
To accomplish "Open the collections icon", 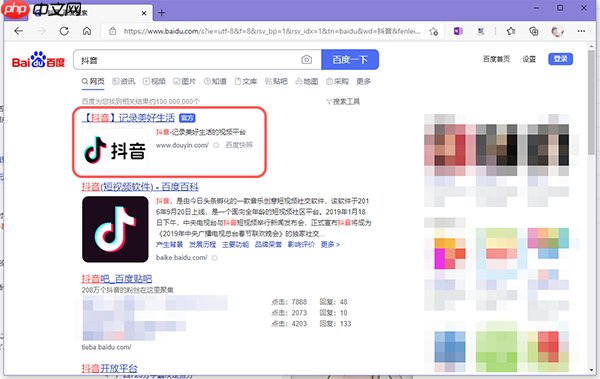I will (534, 31).
